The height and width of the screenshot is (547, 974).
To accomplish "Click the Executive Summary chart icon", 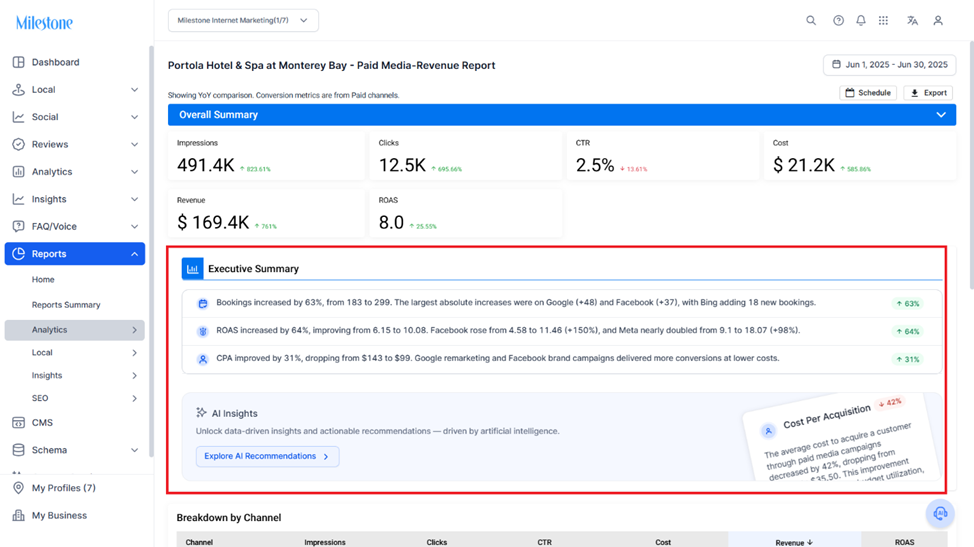I will point(193,269).
